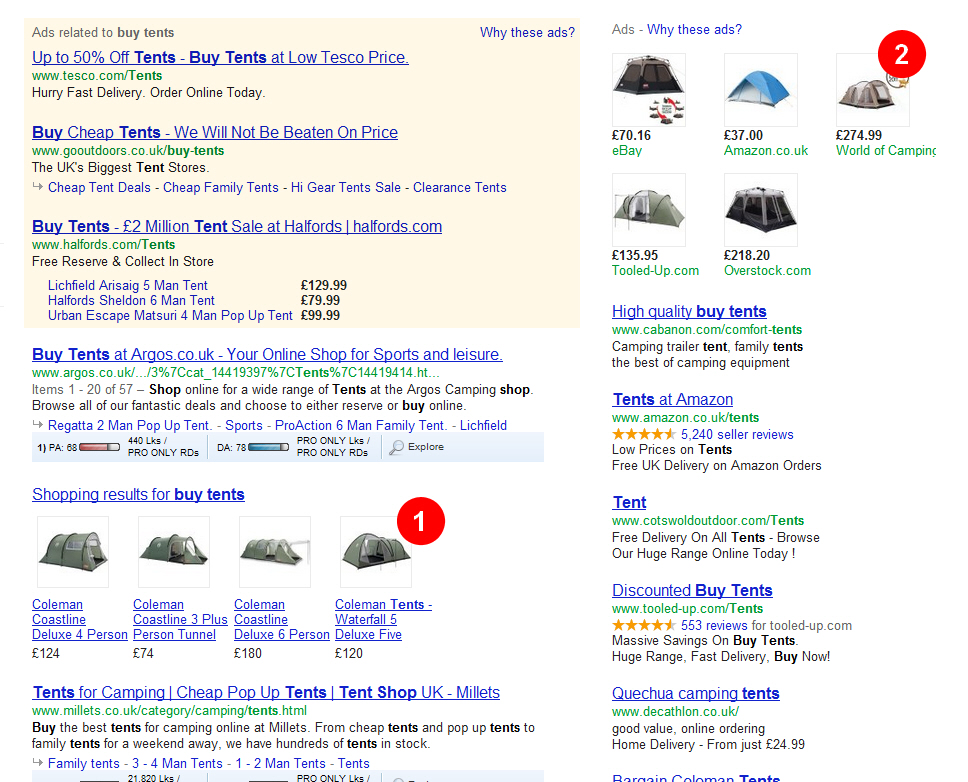Open Regatta 2 Man Pop Up Tent sitelink
This screenshot has width=968, height=782.
click(130, 425)
